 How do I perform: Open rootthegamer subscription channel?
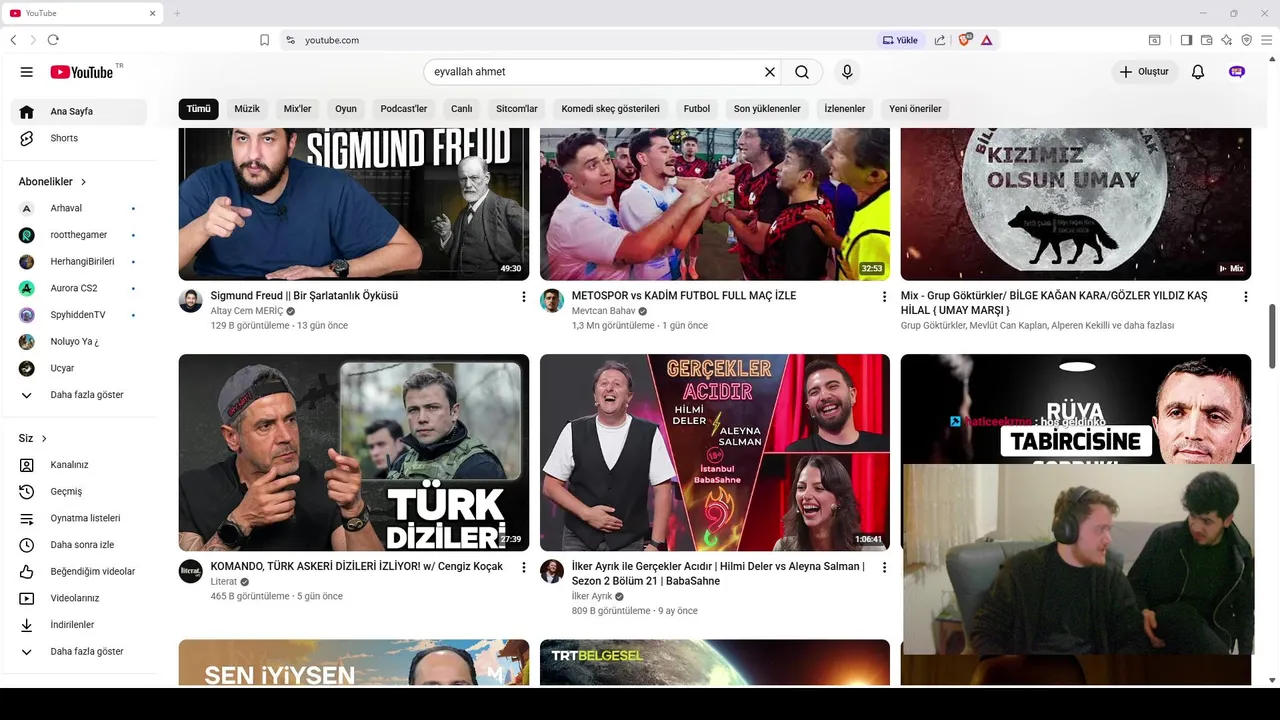[x=79, y=235]
